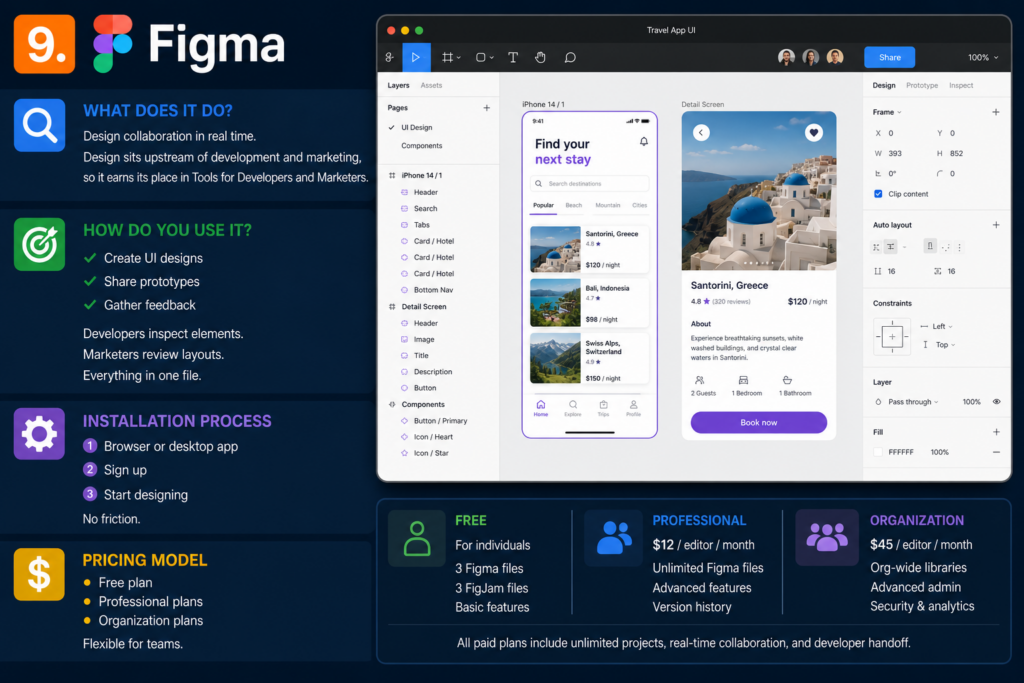Screen dimensions: 1024x683
Task: Click the layer opacity 100% value
Action: pos(972,402)
